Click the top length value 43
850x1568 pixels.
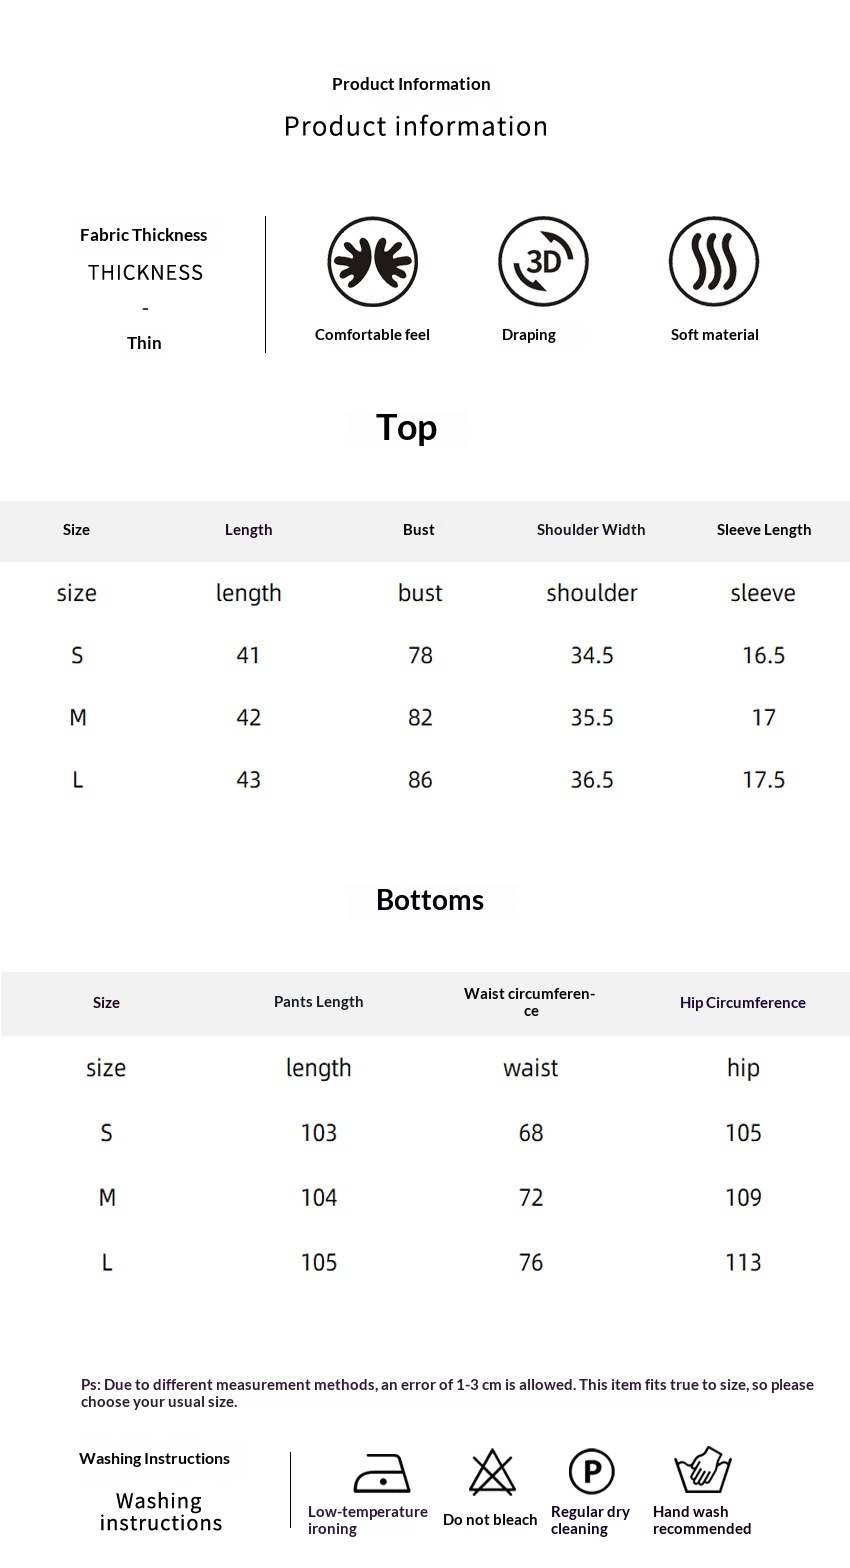pyautogui.click(x=248, y=780)
